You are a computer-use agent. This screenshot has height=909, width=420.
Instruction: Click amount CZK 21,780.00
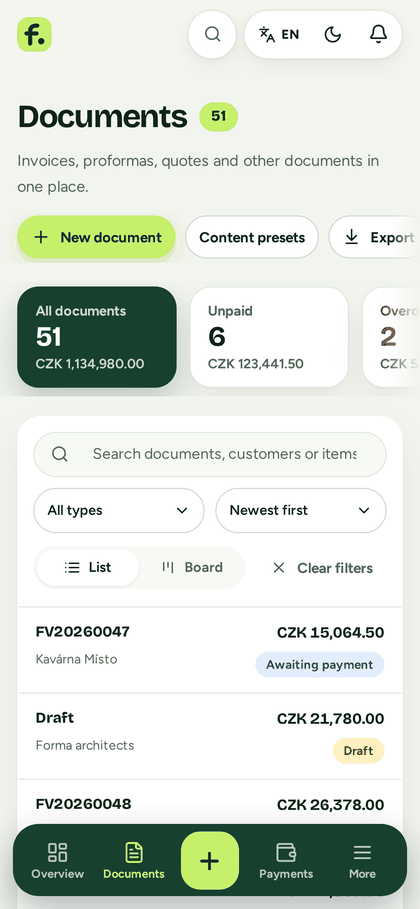(x=331, y=719)
